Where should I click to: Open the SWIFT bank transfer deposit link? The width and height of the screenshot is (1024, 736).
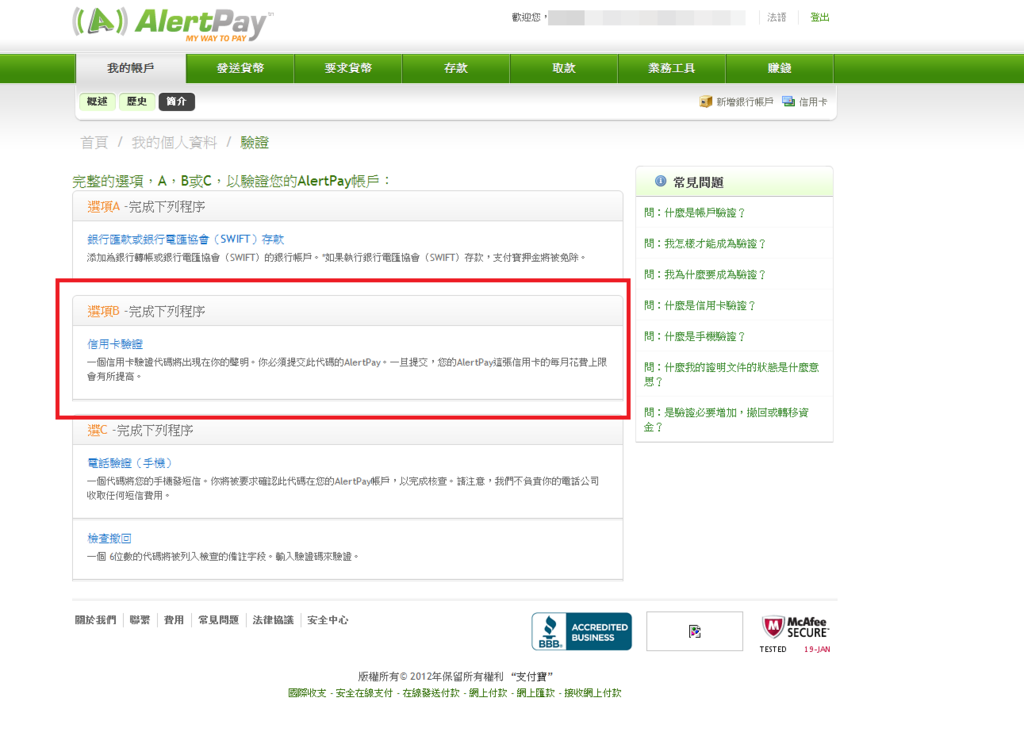(x=185, y=239)
